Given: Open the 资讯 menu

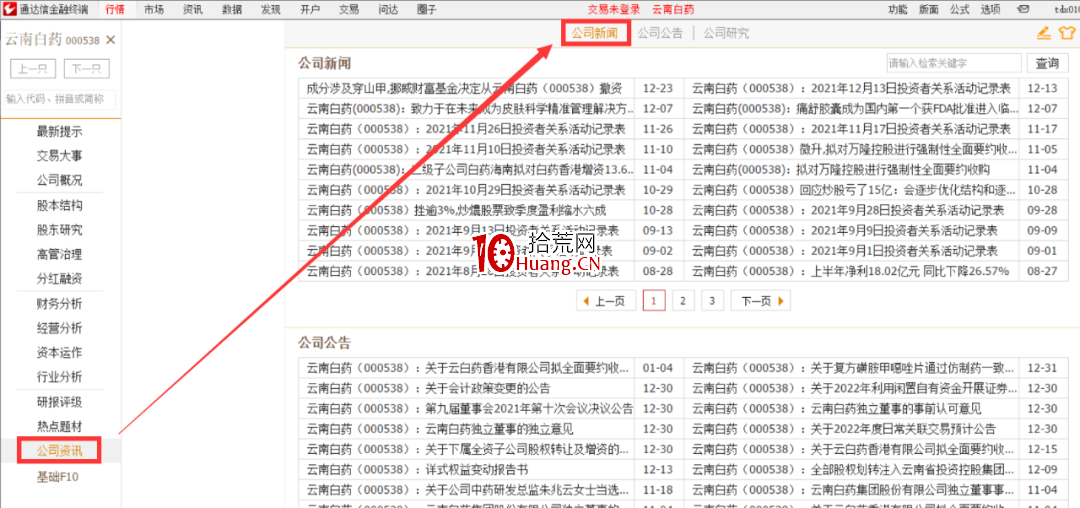Looking at the screenshot, I should point(193,10).
